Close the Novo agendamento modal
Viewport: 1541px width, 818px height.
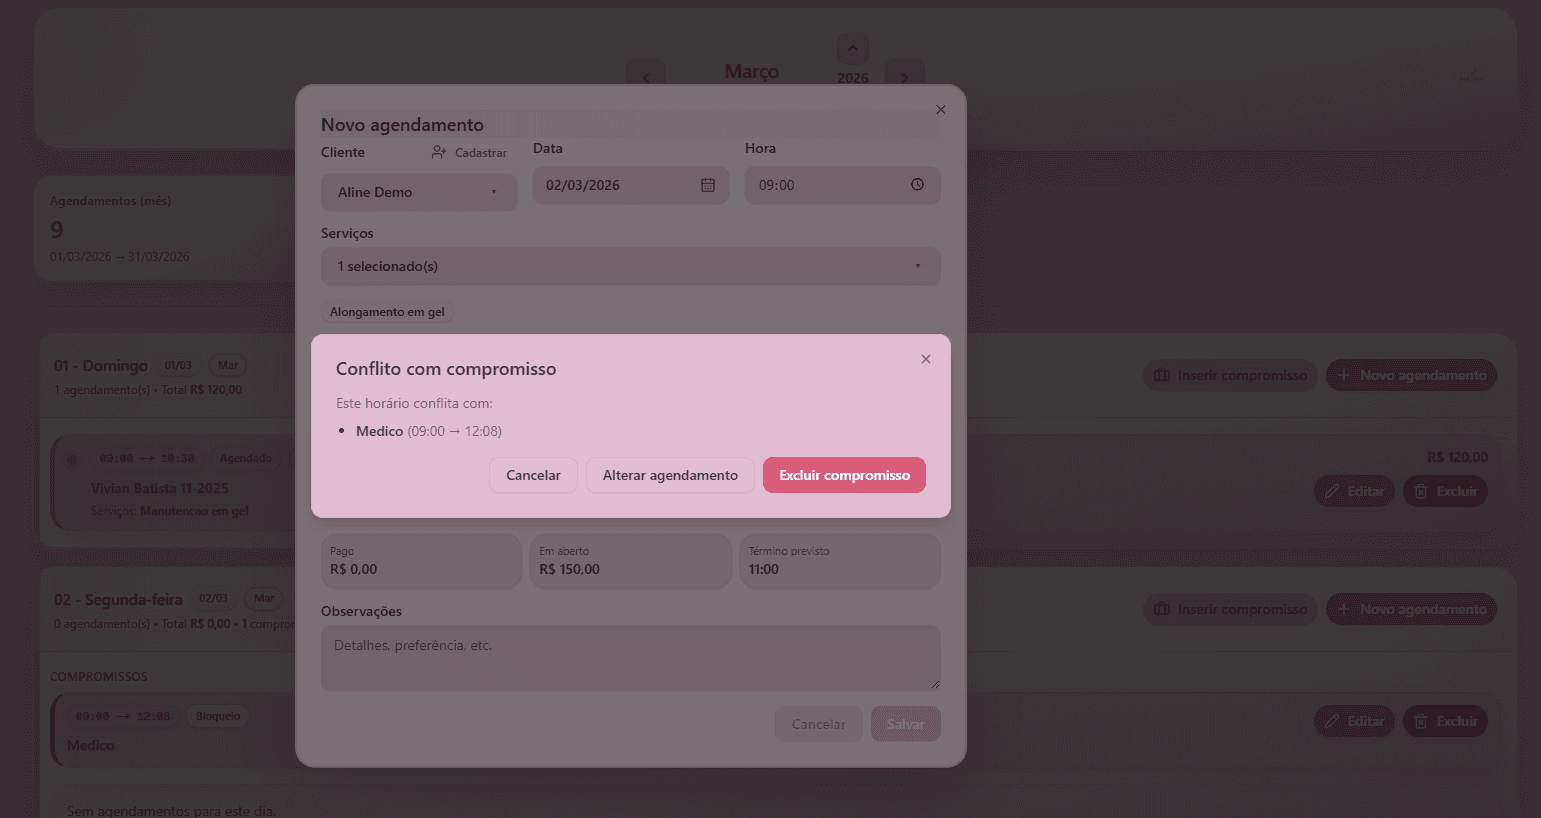click(x=940, y=110)
